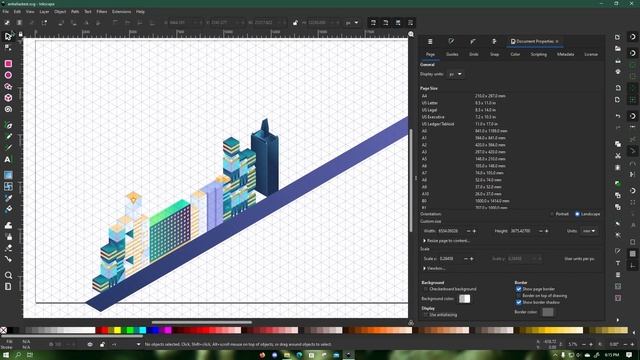Image resolution: width=640 pixels, height=360 pixels.
Task: Switch to the Grids tab
Action: tap(473, 54)
